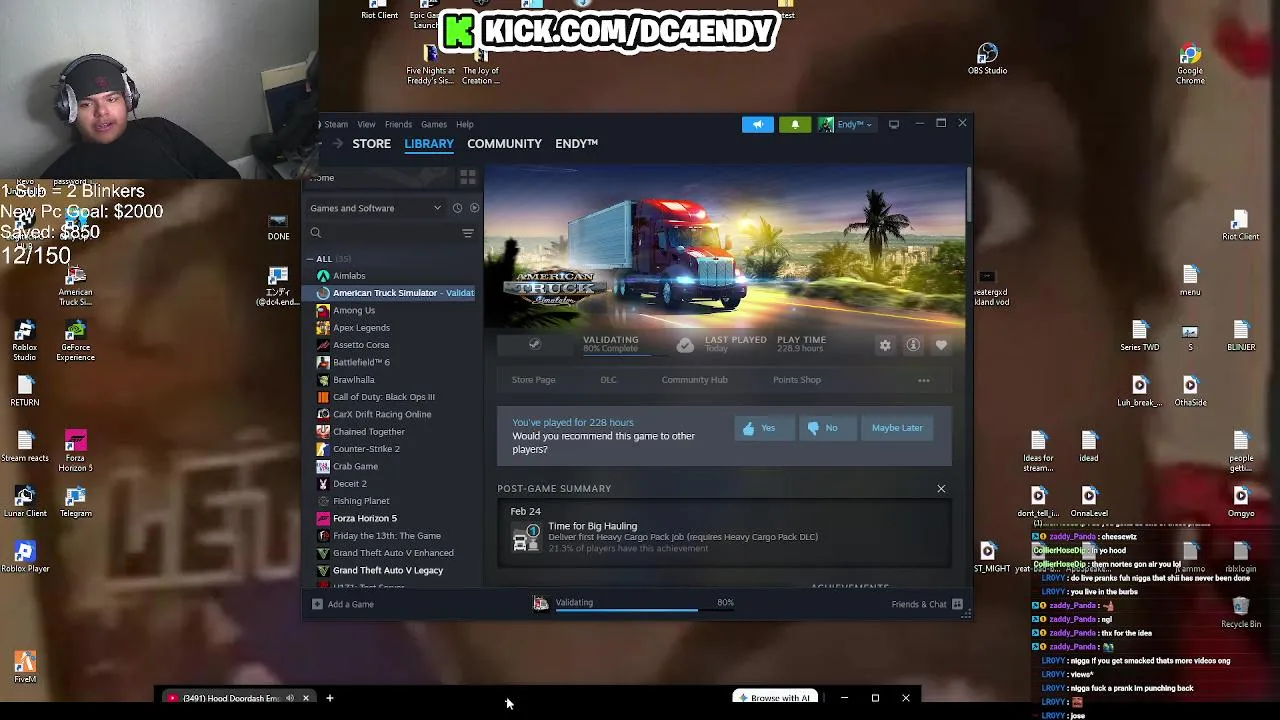Click the Steam library content scrollbar
1280x720 pixels.
[x=969, y=195]
